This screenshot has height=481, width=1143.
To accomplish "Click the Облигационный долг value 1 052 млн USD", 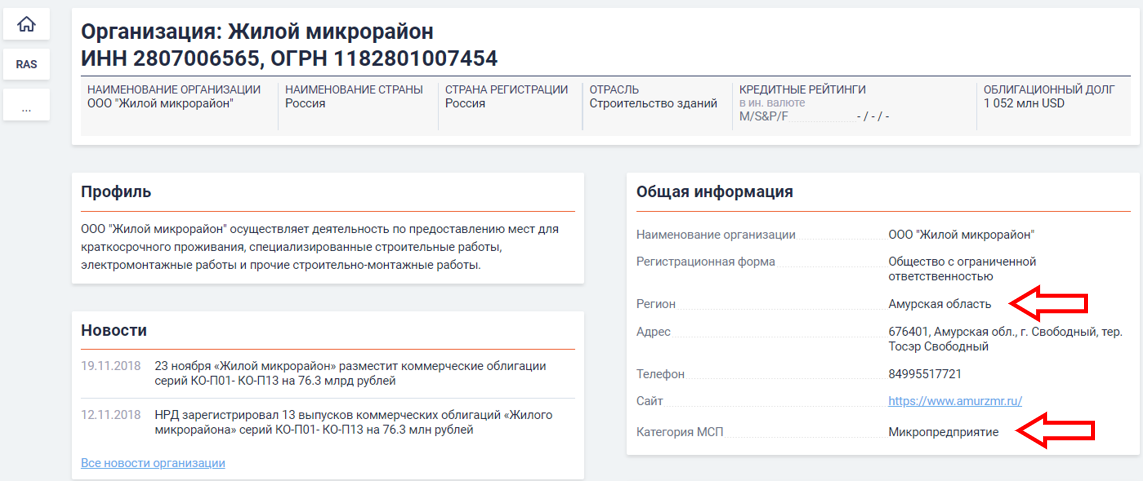I will click(x=1024, y=103).
